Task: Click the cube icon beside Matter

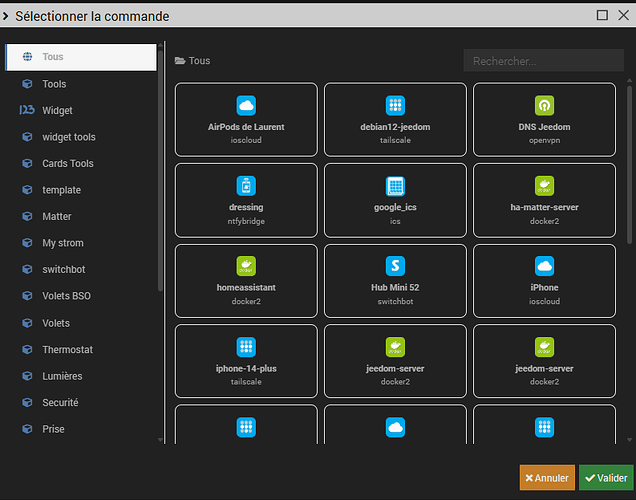Action: (x=27, y=217)
